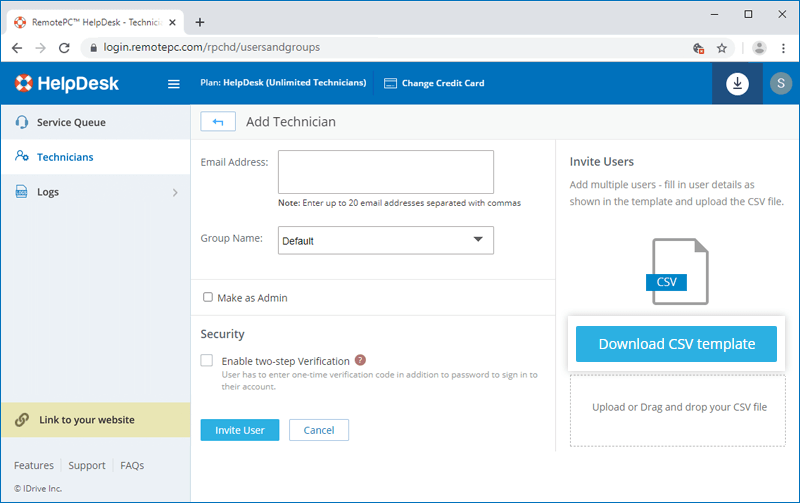The width and height of the screenshot is (800, 503).
Task: Expand the Logs sidebar chevron
Action: pos(175,192)
